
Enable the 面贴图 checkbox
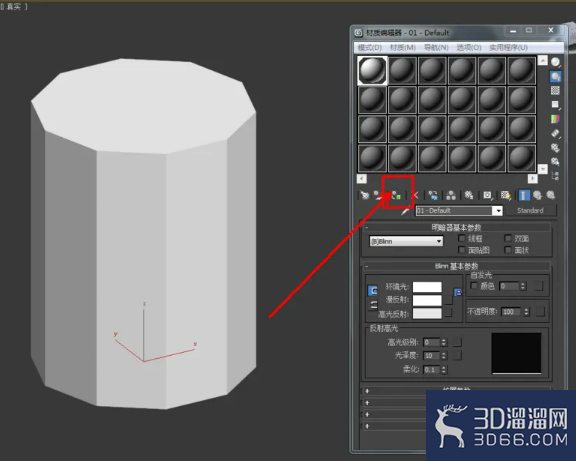[462, 250]
